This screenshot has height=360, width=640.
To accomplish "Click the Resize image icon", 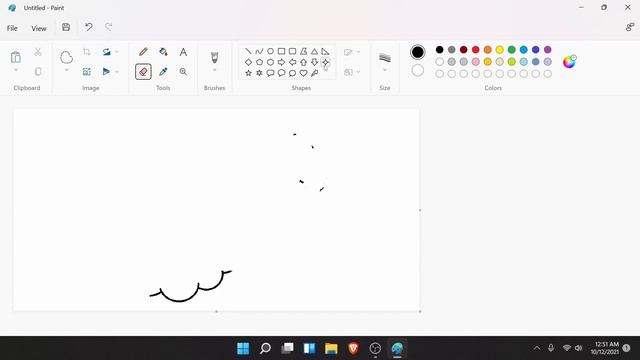I will click(87, 72).
